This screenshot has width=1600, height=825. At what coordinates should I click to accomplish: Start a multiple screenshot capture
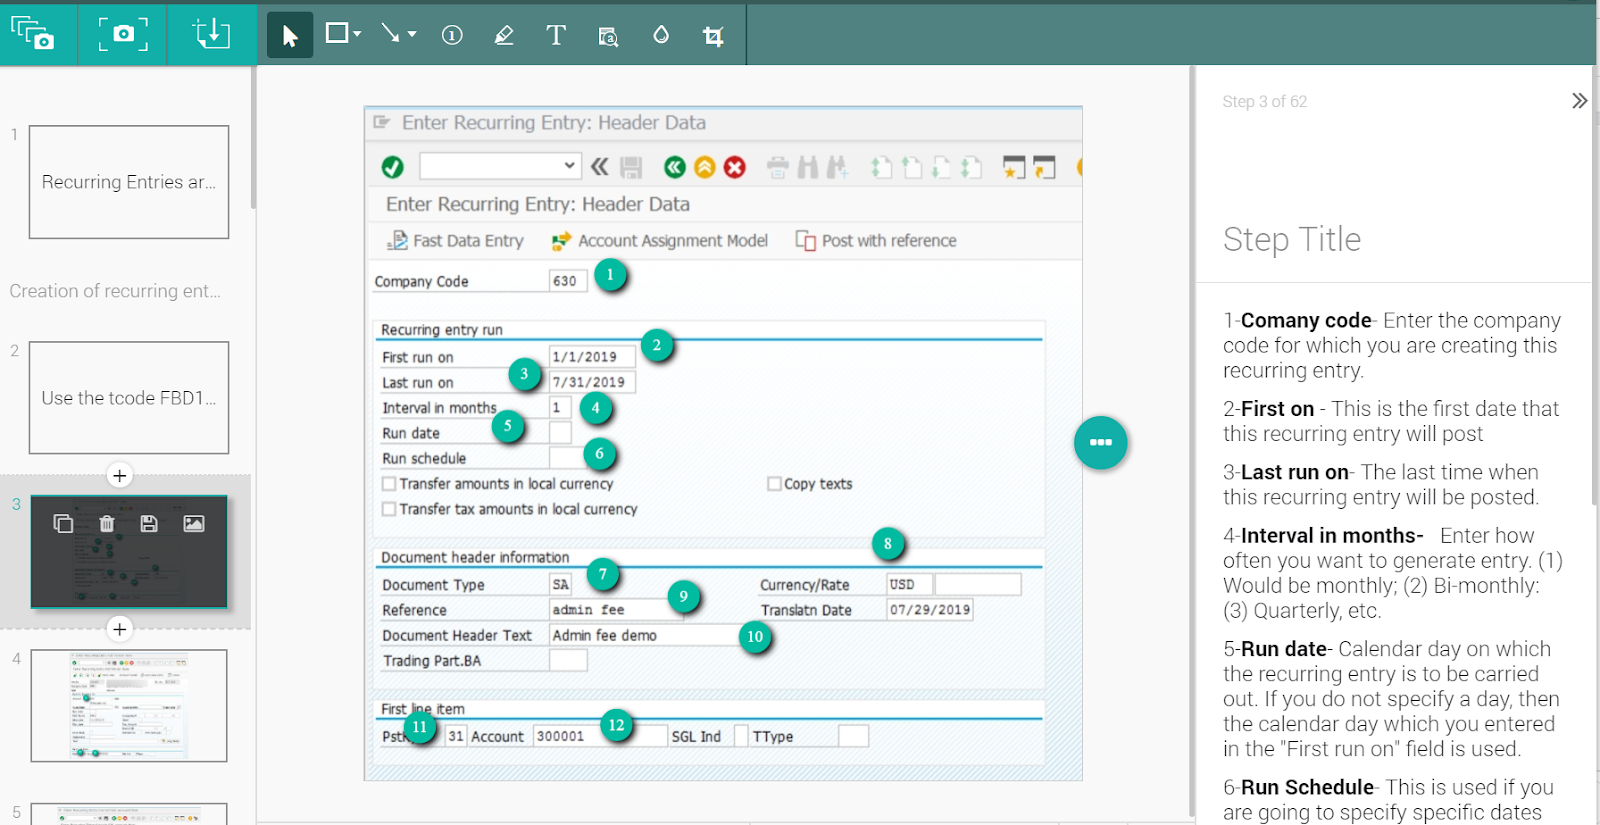pyautogui.click(x=33, y=34)
